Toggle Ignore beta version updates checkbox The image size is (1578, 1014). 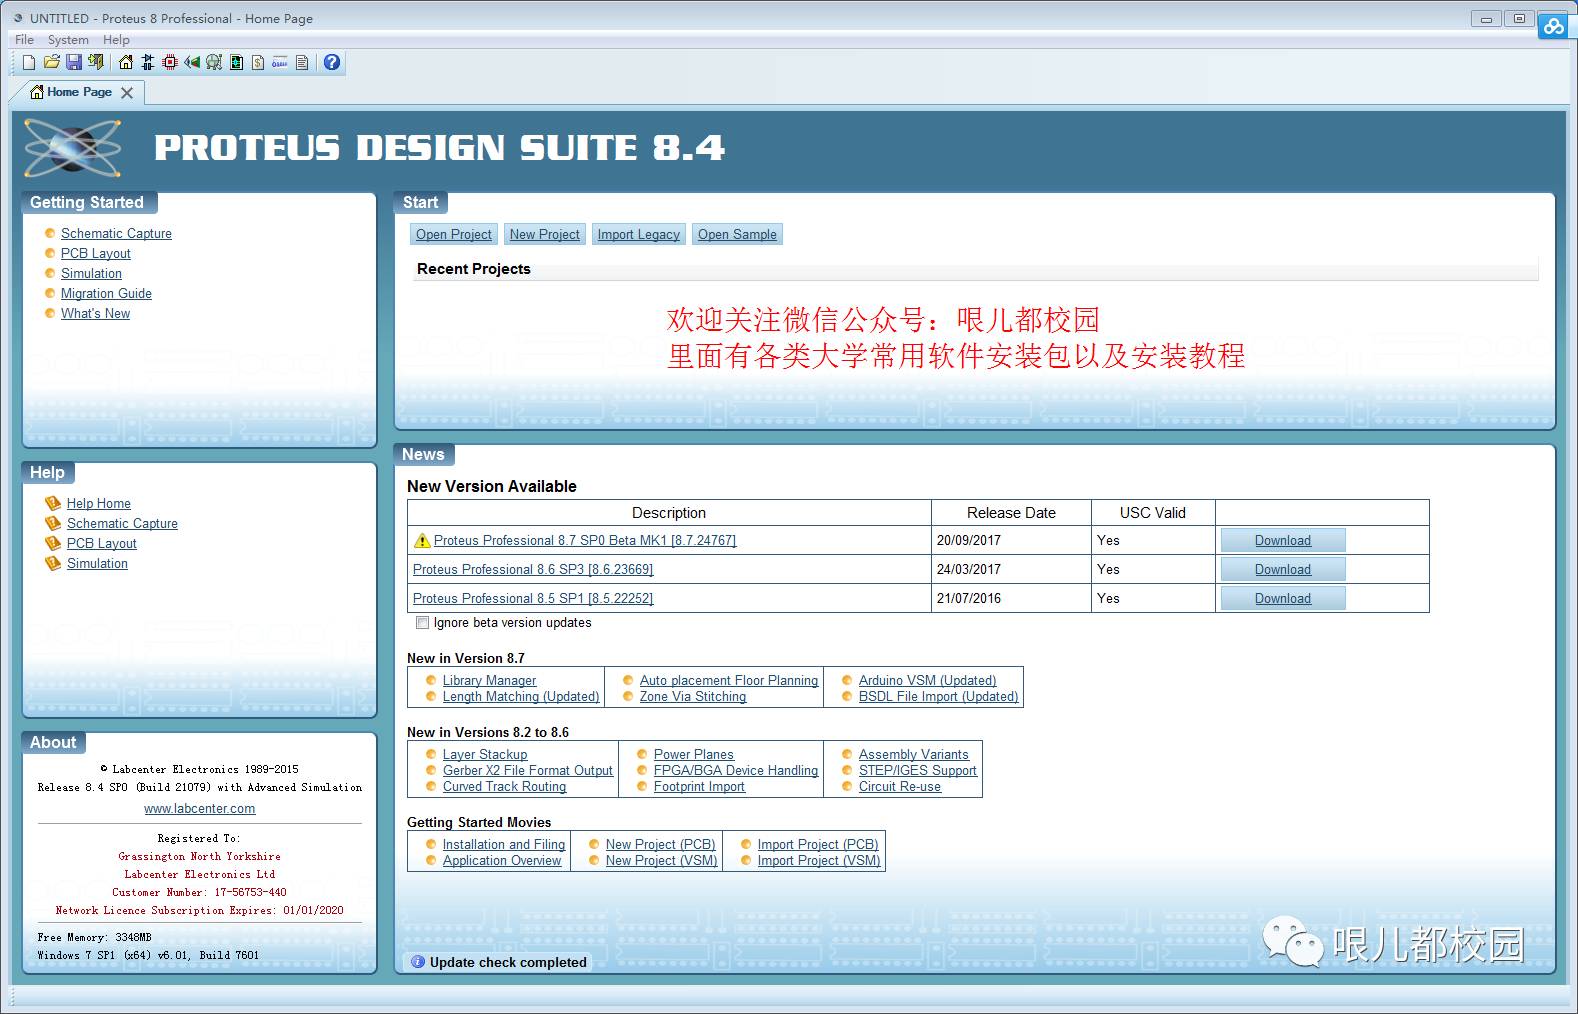(x=422, y=622)
